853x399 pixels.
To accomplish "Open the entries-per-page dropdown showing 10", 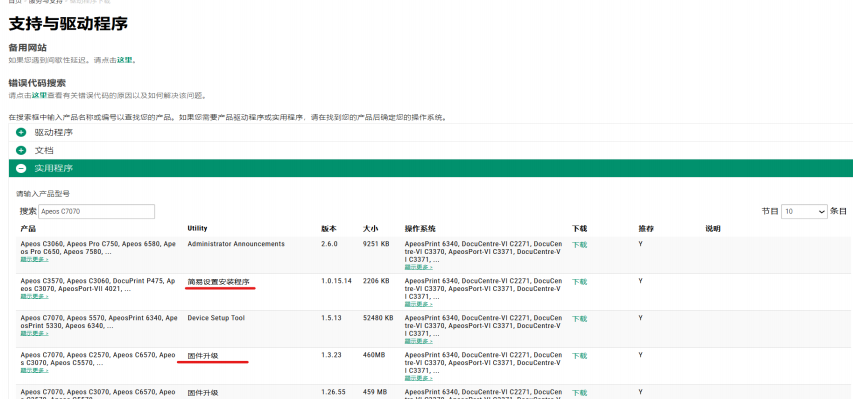I will (804, 211).
